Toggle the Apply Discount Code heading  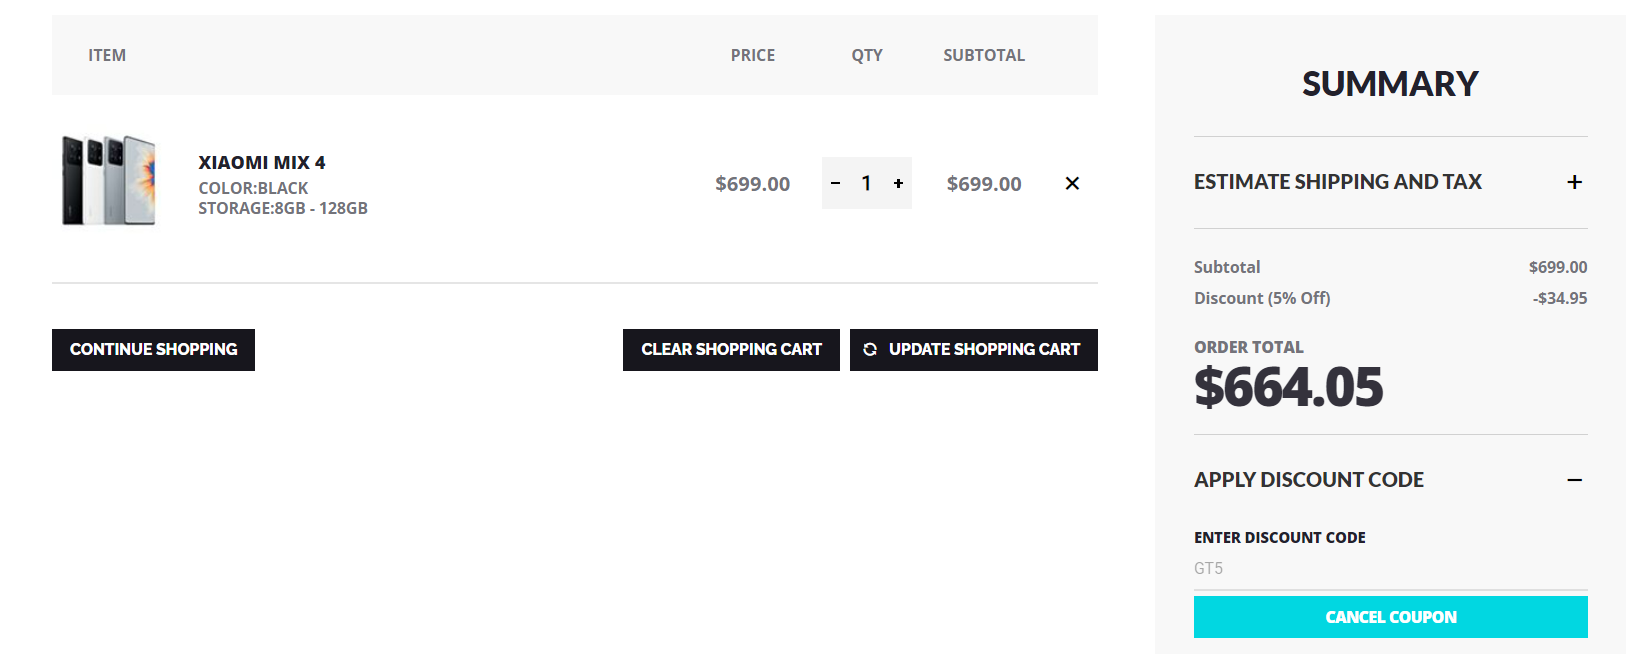[1308, 480]
